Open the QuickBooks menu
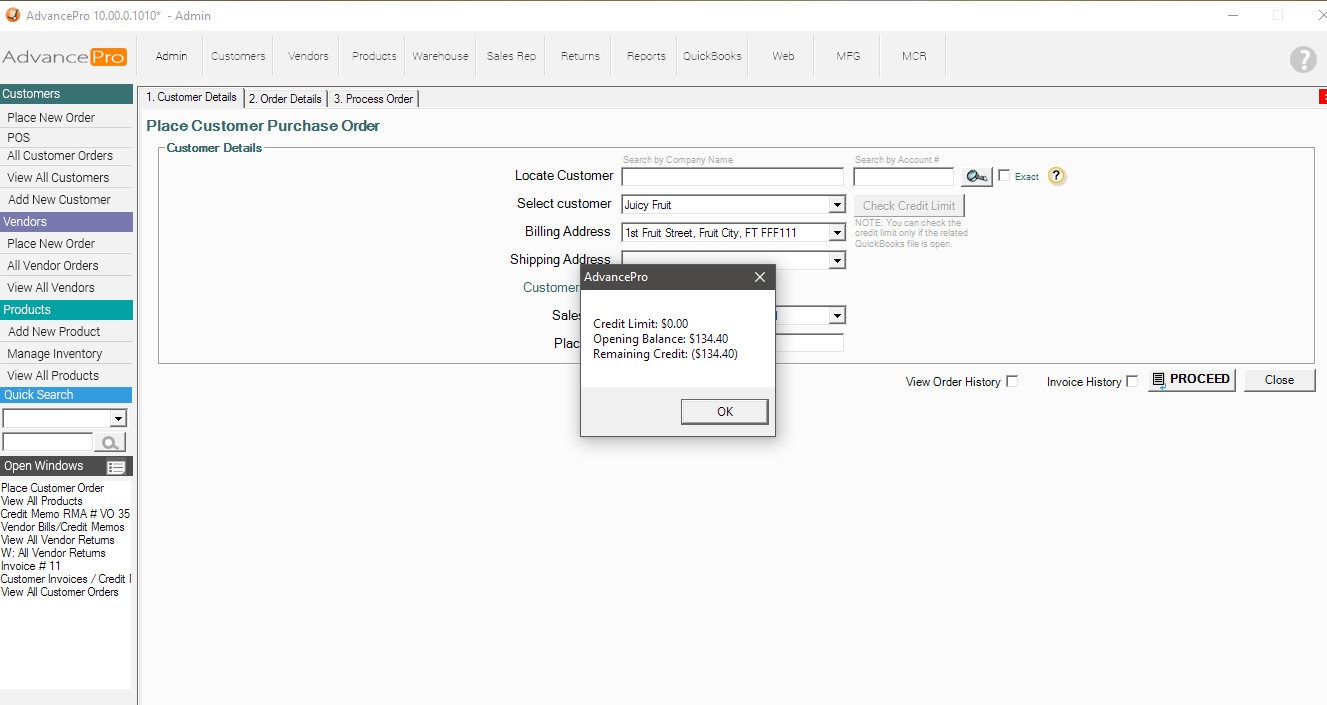This screenshot has width=1327, height=705. click(712, 56)
